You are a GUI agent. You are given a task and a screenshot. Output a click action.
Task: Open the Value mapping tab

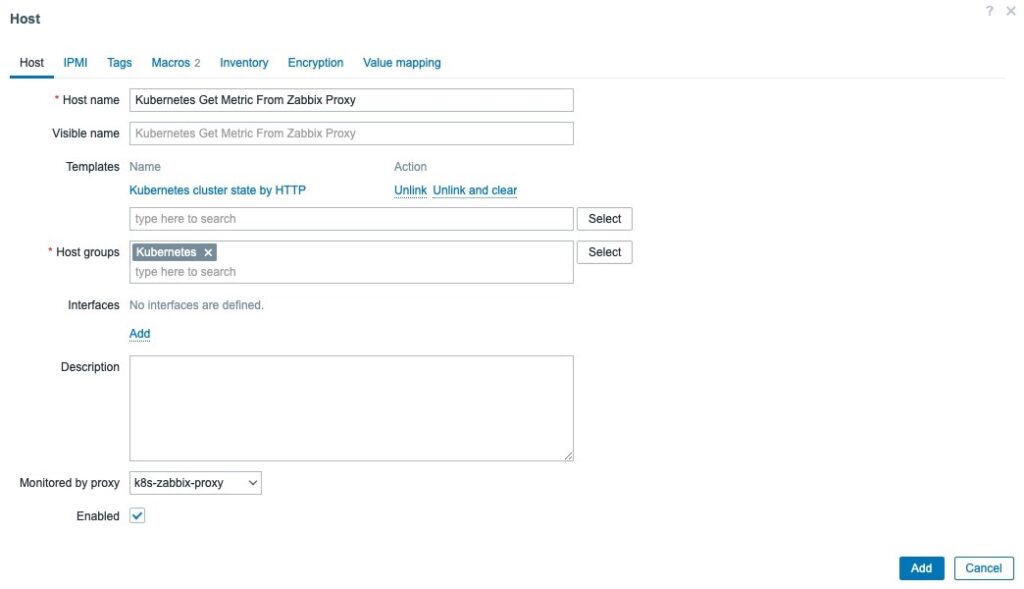point(402,63)
